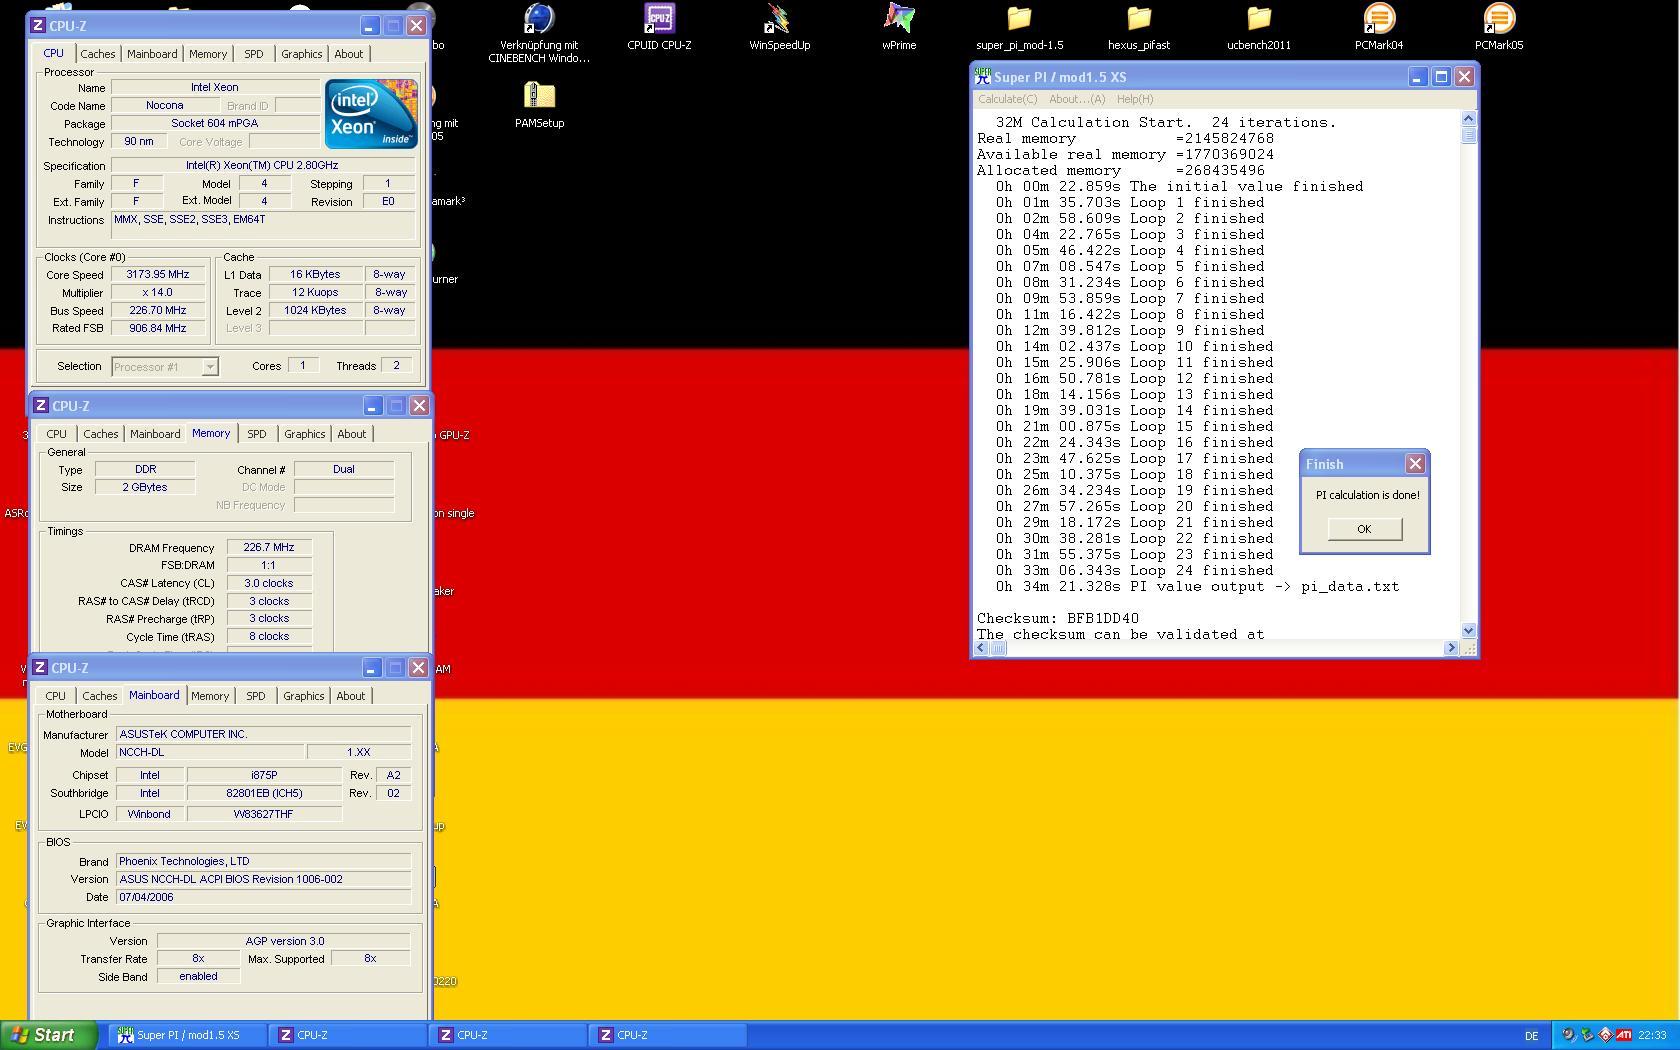
Task: Open the CINEBENCH Windows shortcut icon
Action: [x=539, y=32]
